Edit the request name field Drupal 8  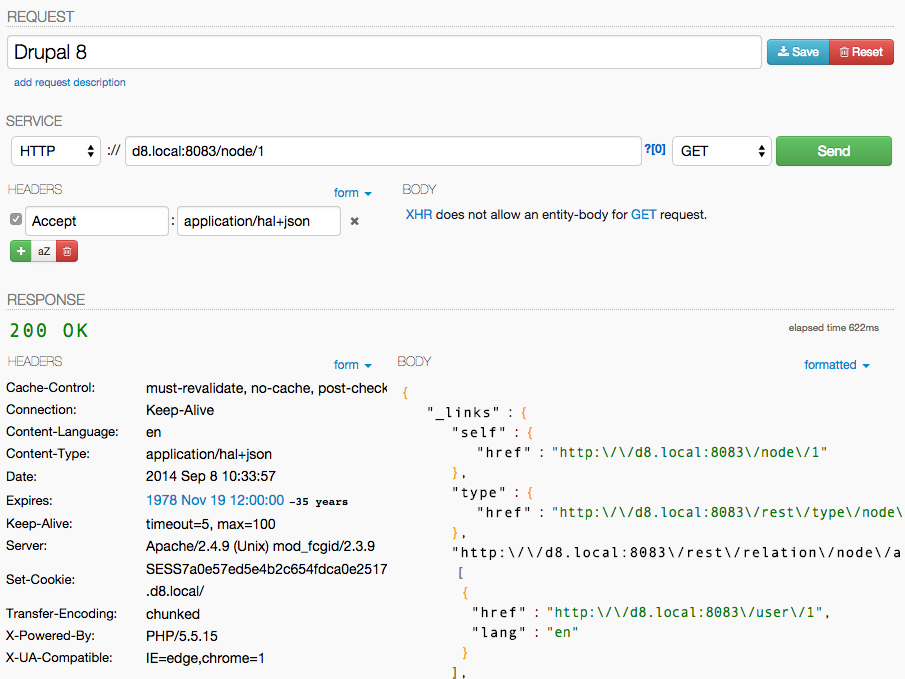[384, 52]
